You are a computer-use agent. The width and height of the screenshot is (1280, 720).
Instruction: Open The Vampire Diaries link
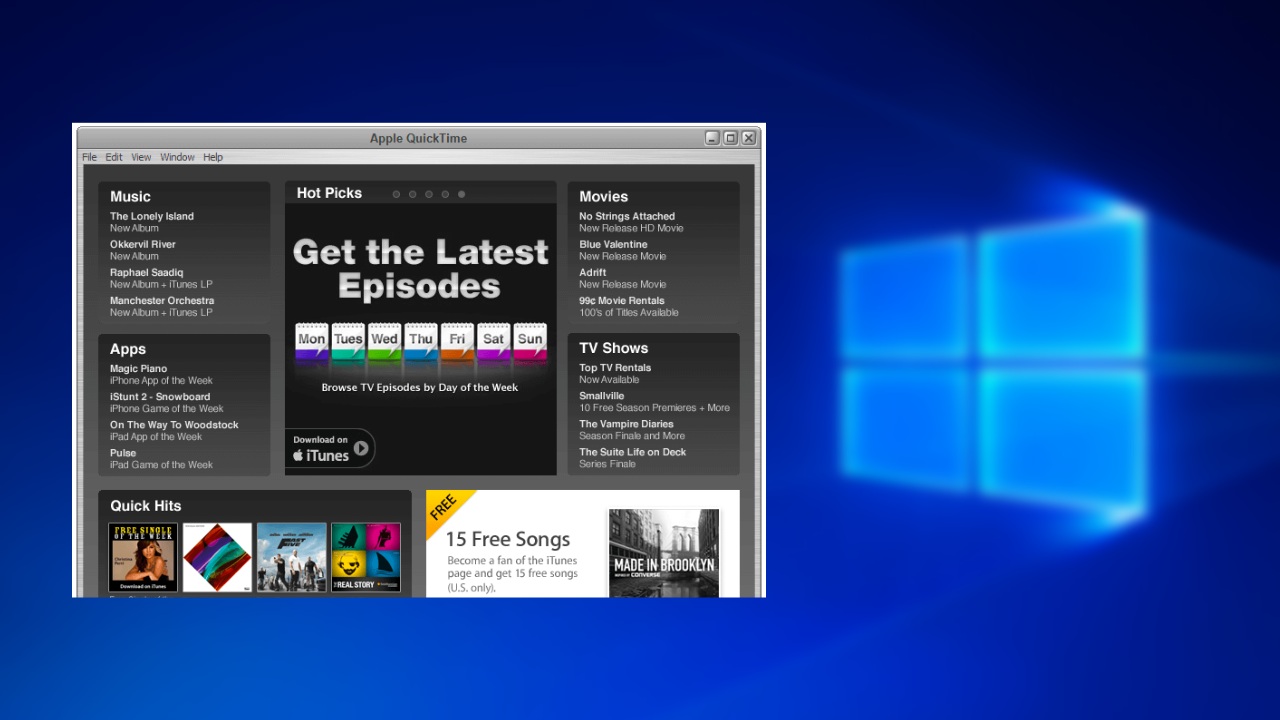(x=632, y=429)
